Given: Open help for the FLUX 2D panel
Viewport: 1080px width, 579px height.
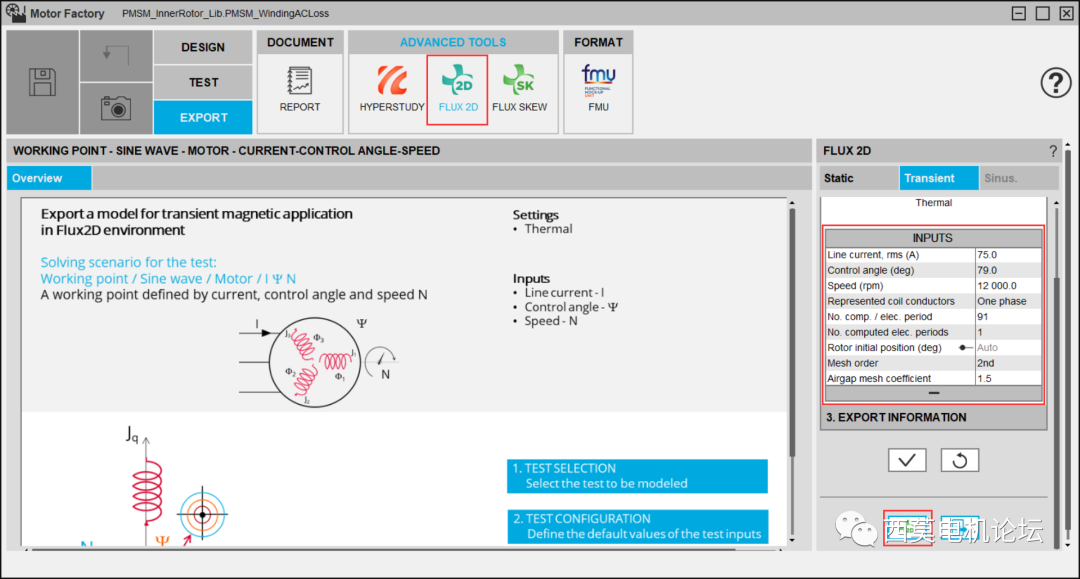Looking at the screenshot, I should (x=1052, y=151).
